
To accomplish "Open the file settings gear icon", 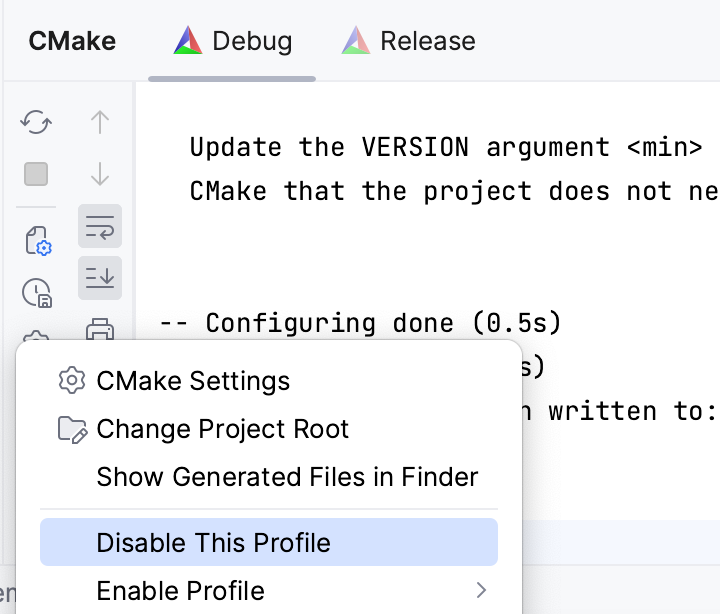I will pos(37,240).
